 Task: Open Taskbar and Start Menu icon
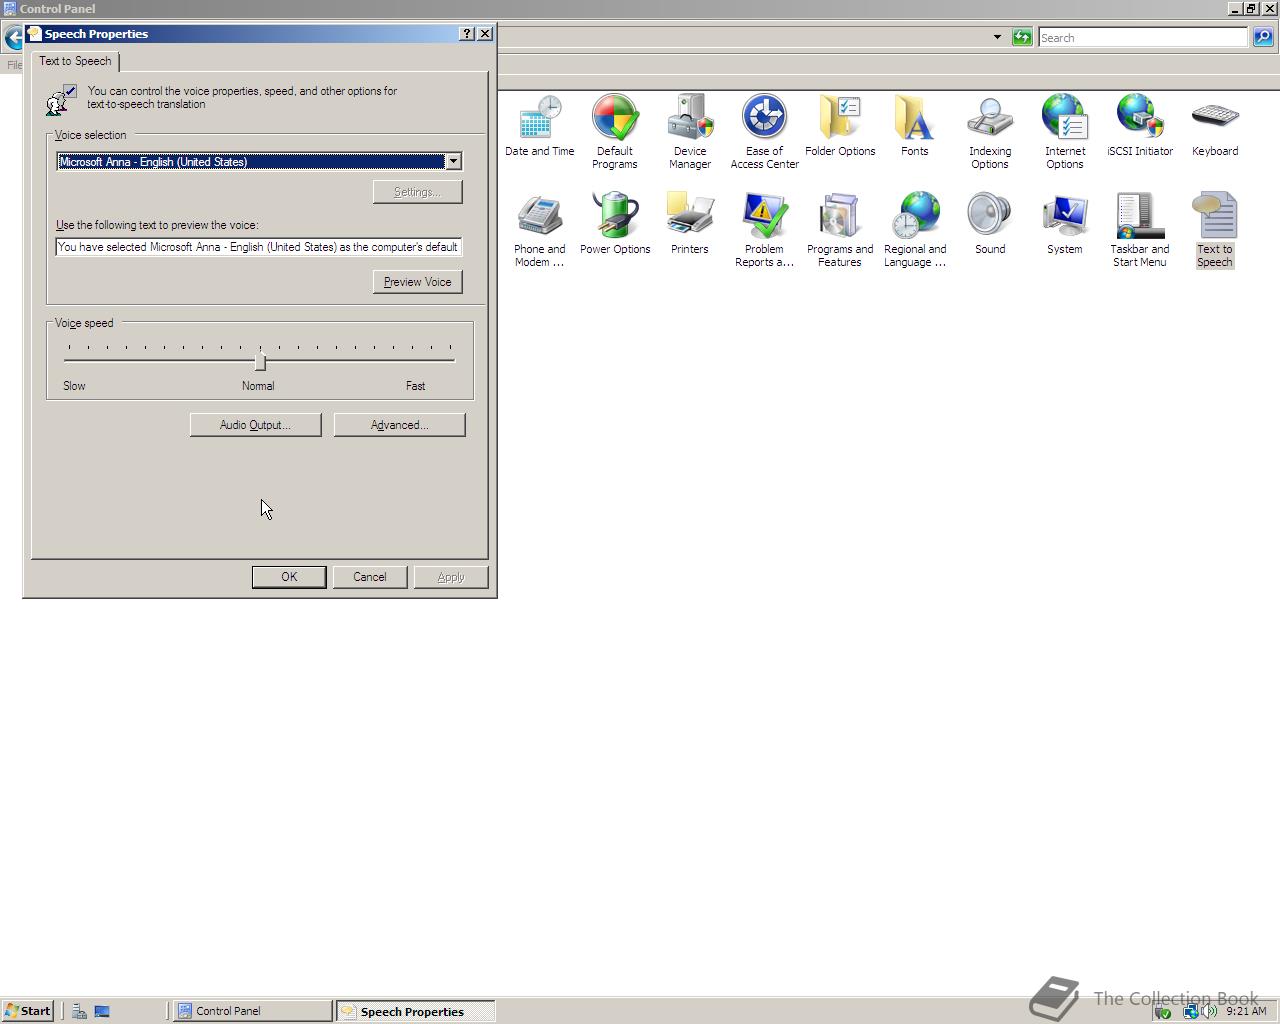(x=1140, y=230)
